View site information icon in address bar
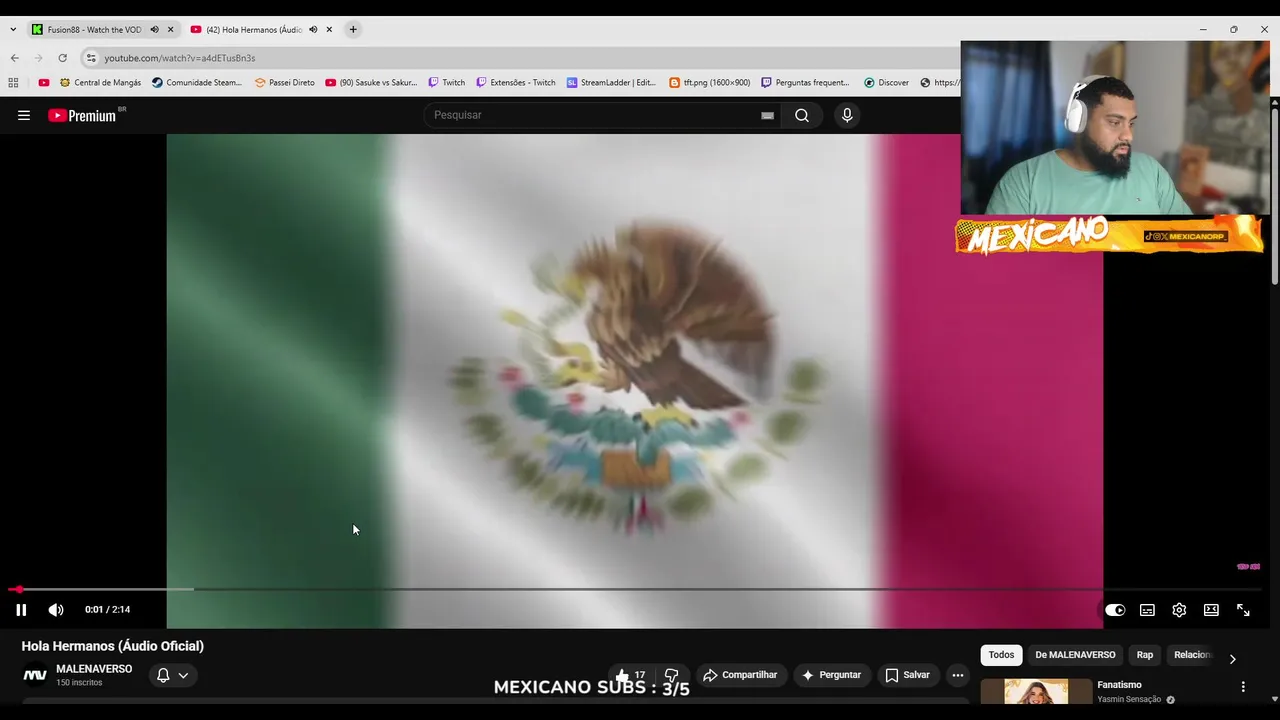The height and width of the screenshot is (720, 1280). 91,58
